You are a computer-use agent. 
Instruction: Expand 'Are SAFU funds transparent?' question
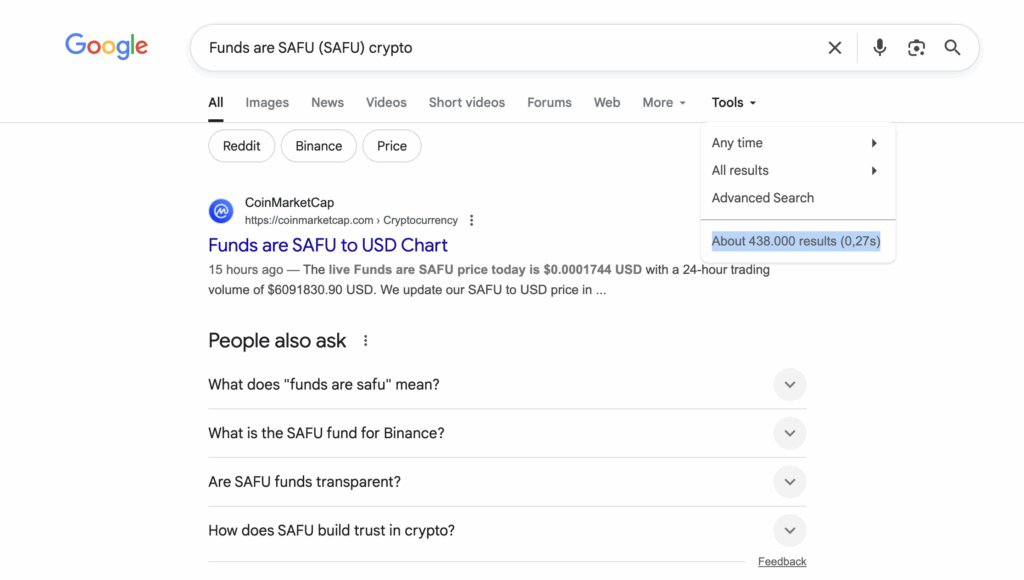tap(789, 482)
